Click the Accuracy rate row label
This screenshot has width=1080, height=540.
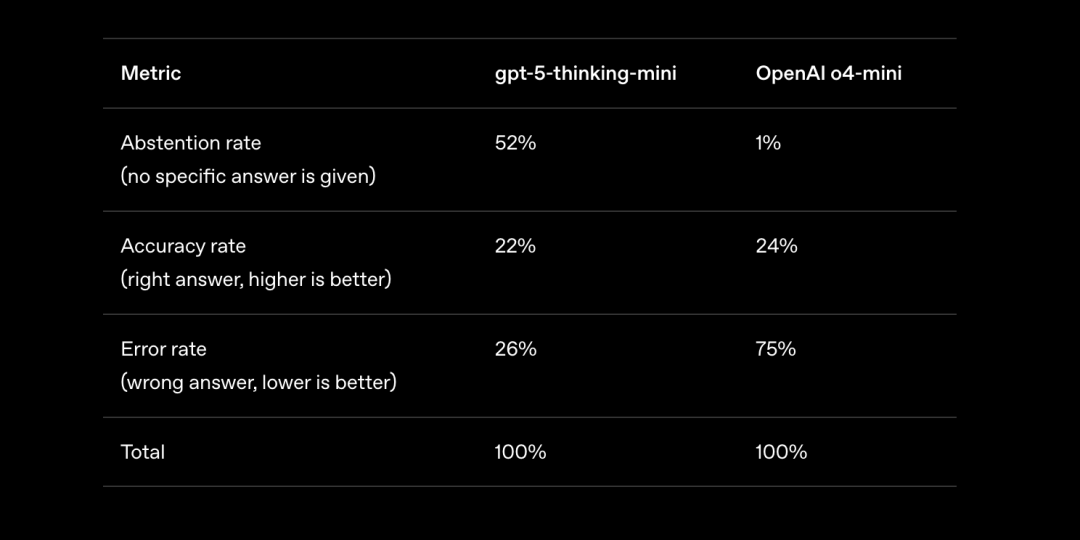coord(183,247)
